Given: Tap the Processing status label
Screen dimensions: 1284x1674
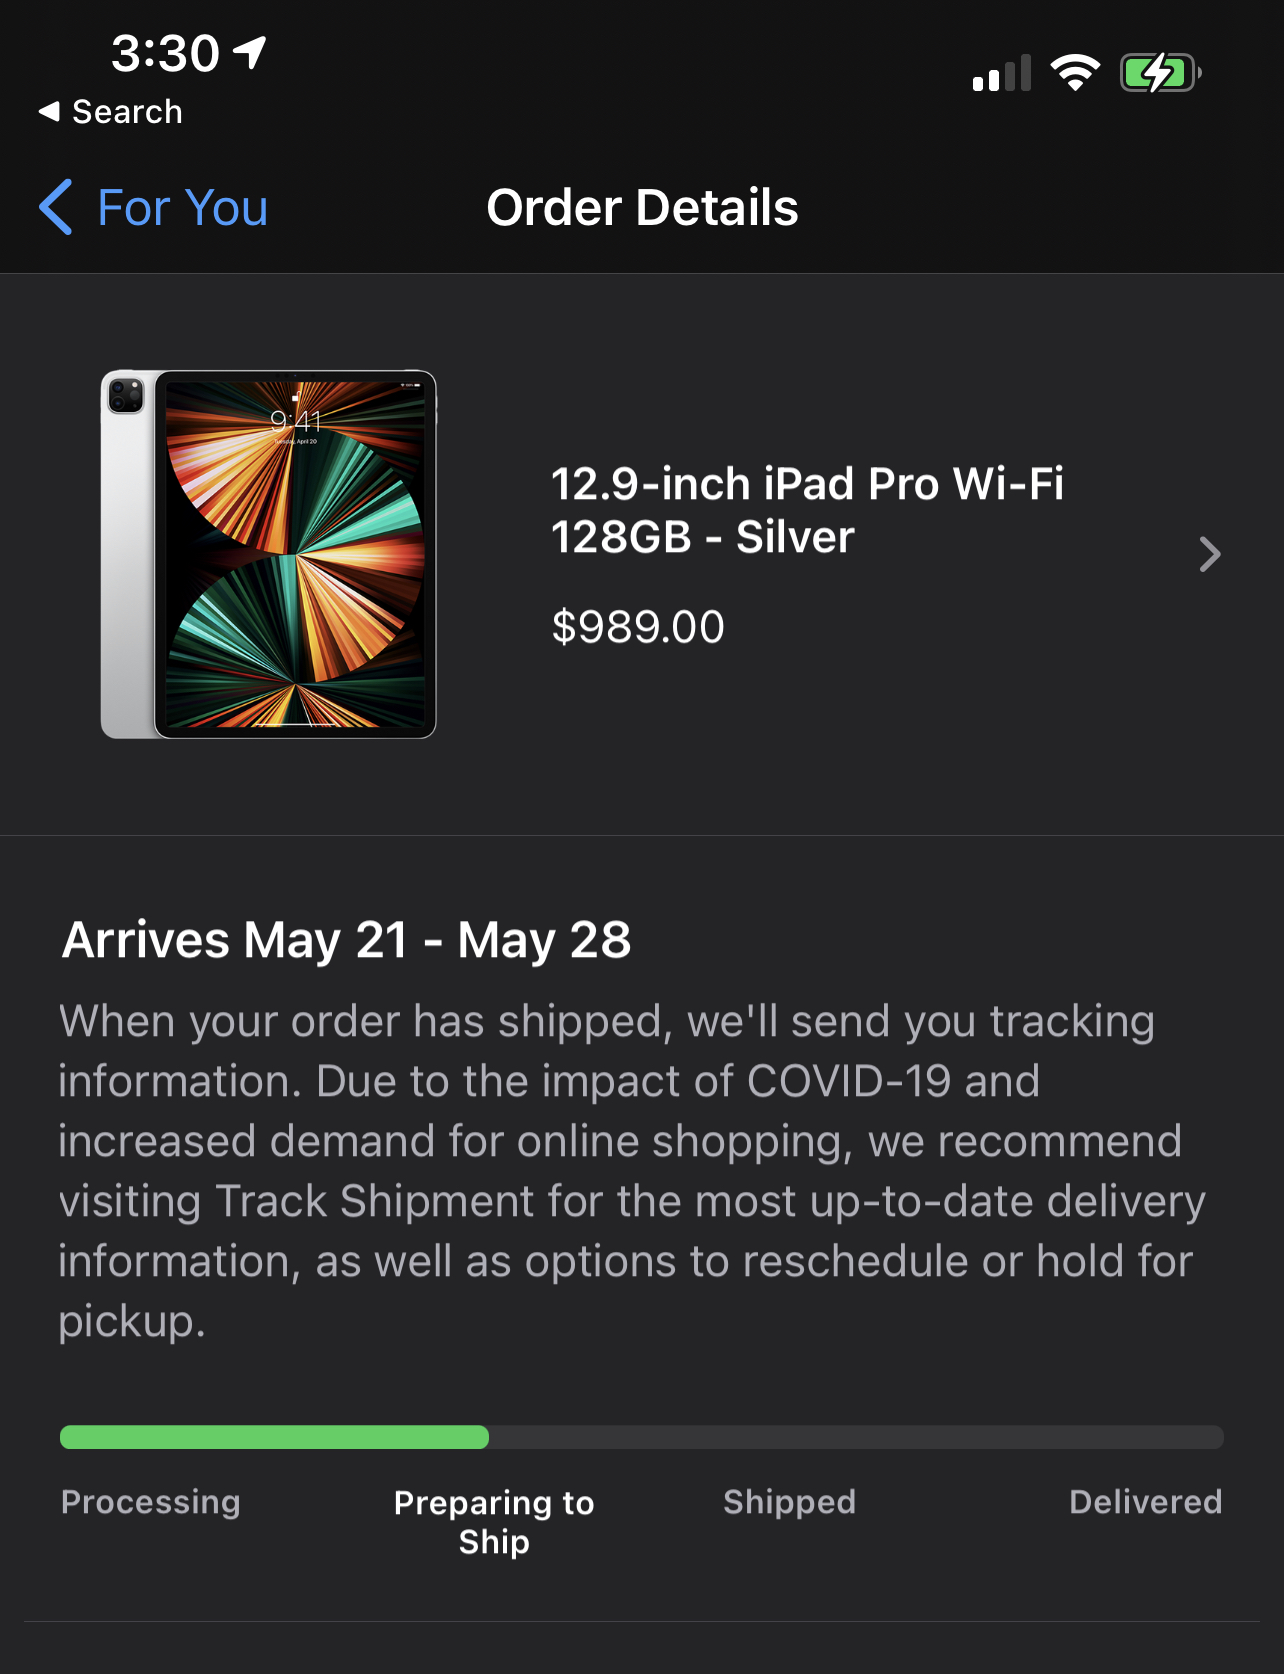Looking at the screenshot, I should click(151, 1502).
